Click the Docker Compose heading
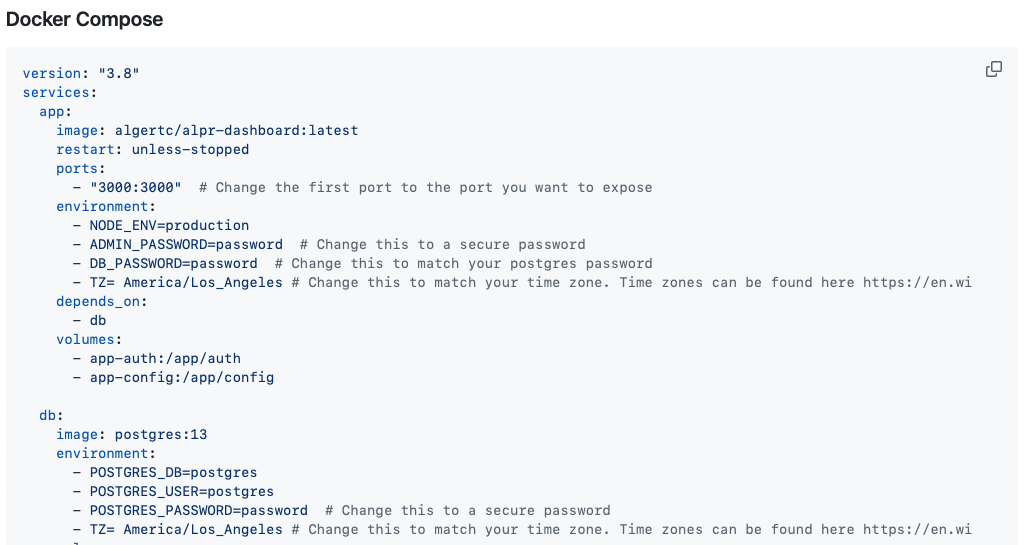This screenshot has width=1025, height=545. click(84, 20)
